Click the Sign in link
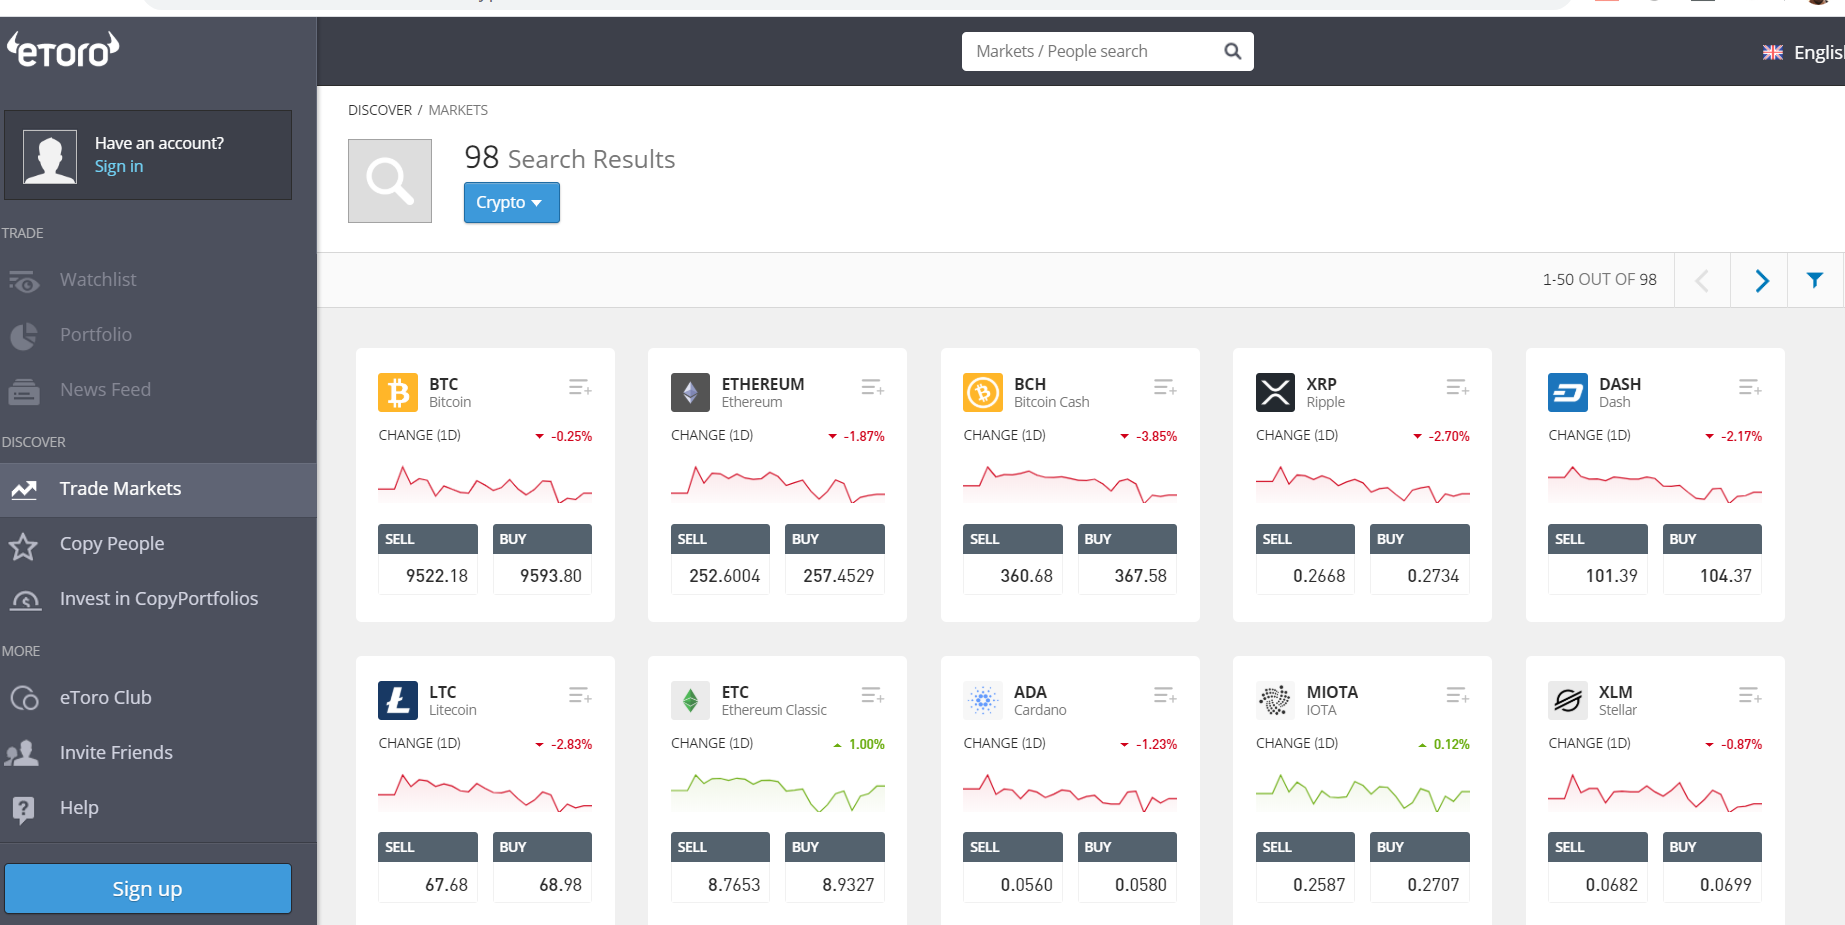Viewport: 1845px width, 925px height. pos(119,167)
